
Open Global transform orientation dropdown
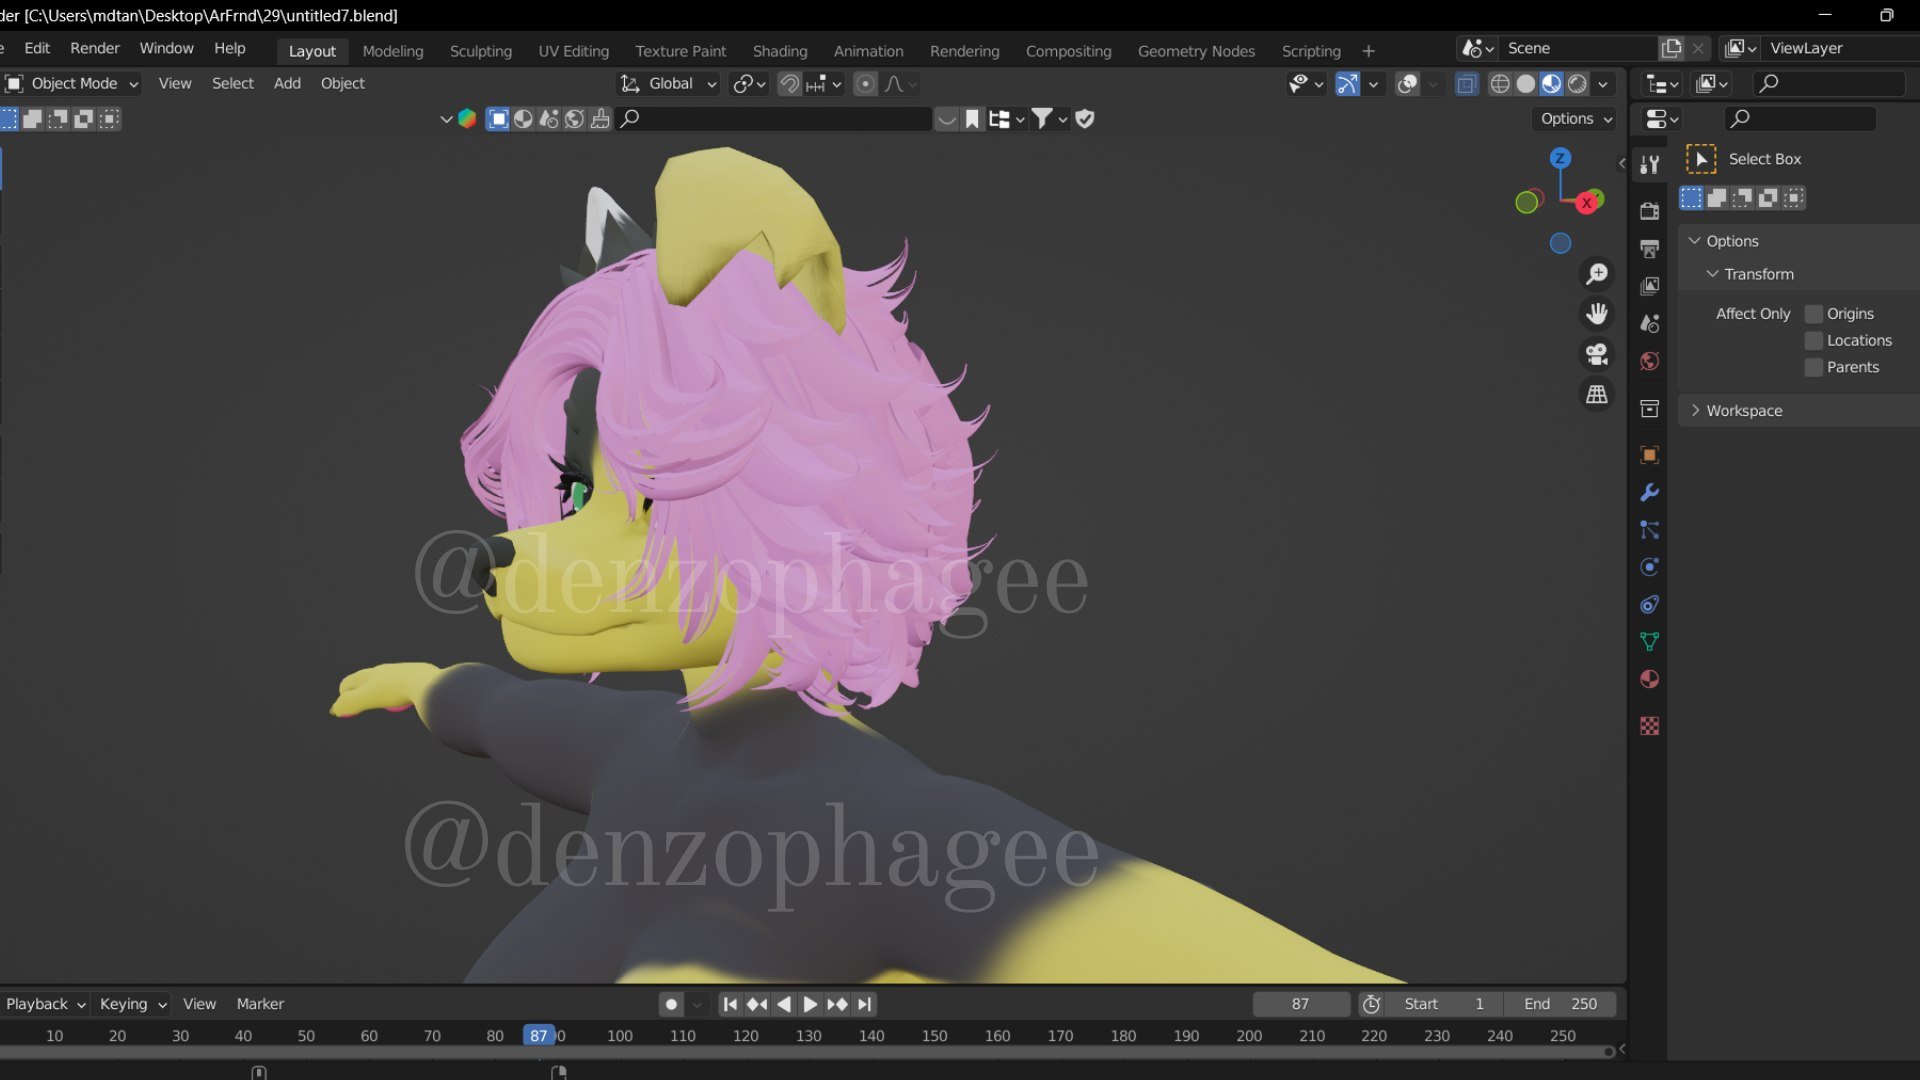pos(669,84)
